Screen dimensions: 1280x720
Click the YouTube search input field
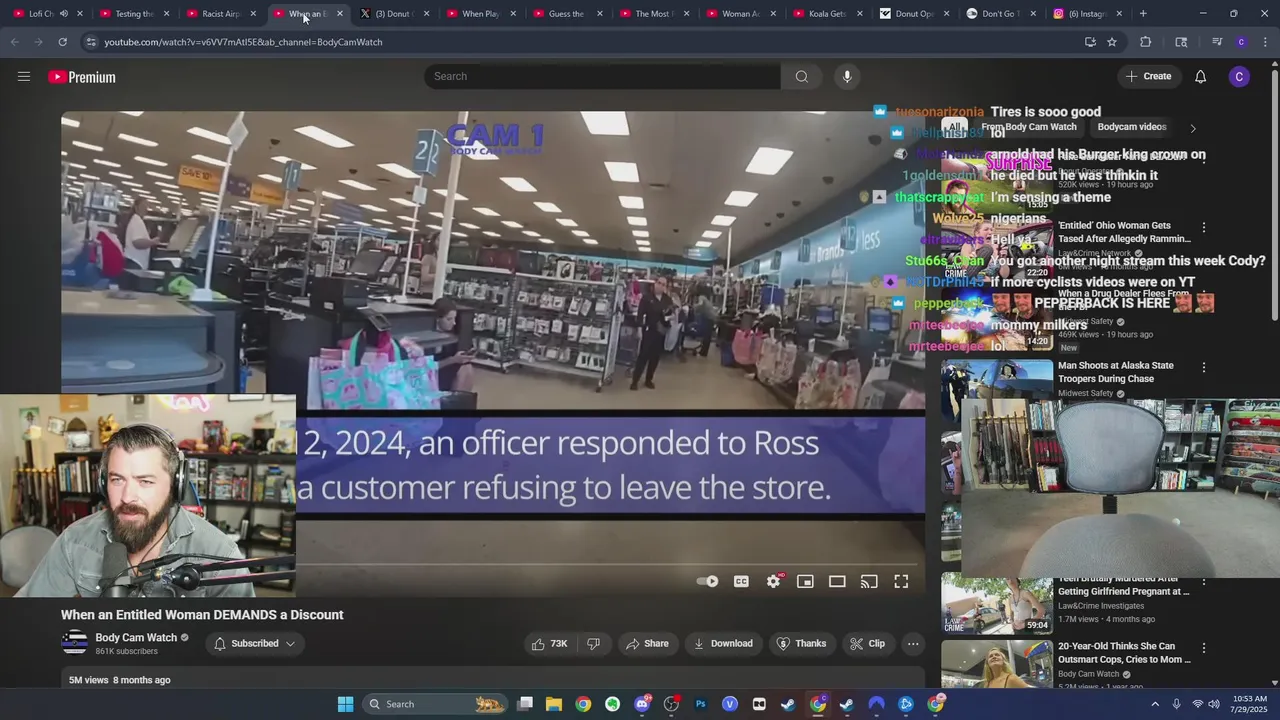(603, 77)
